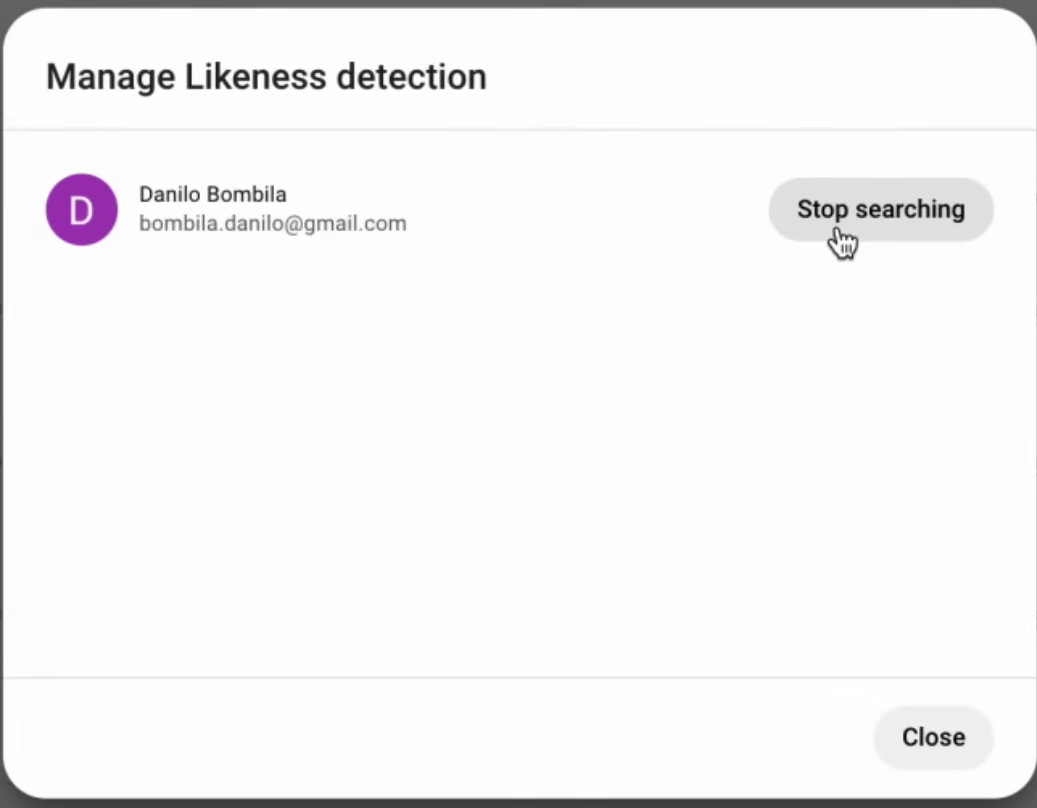The height and width of the screenshot is (808, 1037).
Task: Dismiss the dialog using Close
Action: pyautogui.click(x=932, y=737)
